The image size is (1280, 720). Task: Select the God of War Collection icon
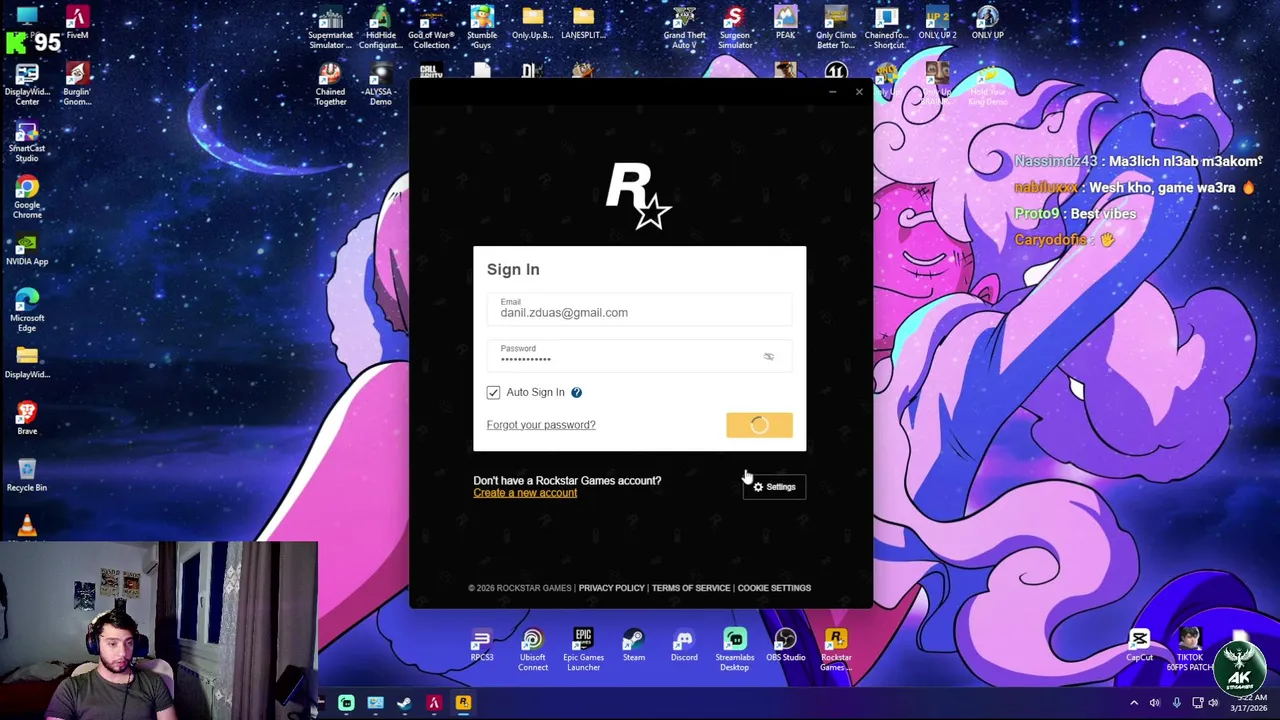[431, 28]
